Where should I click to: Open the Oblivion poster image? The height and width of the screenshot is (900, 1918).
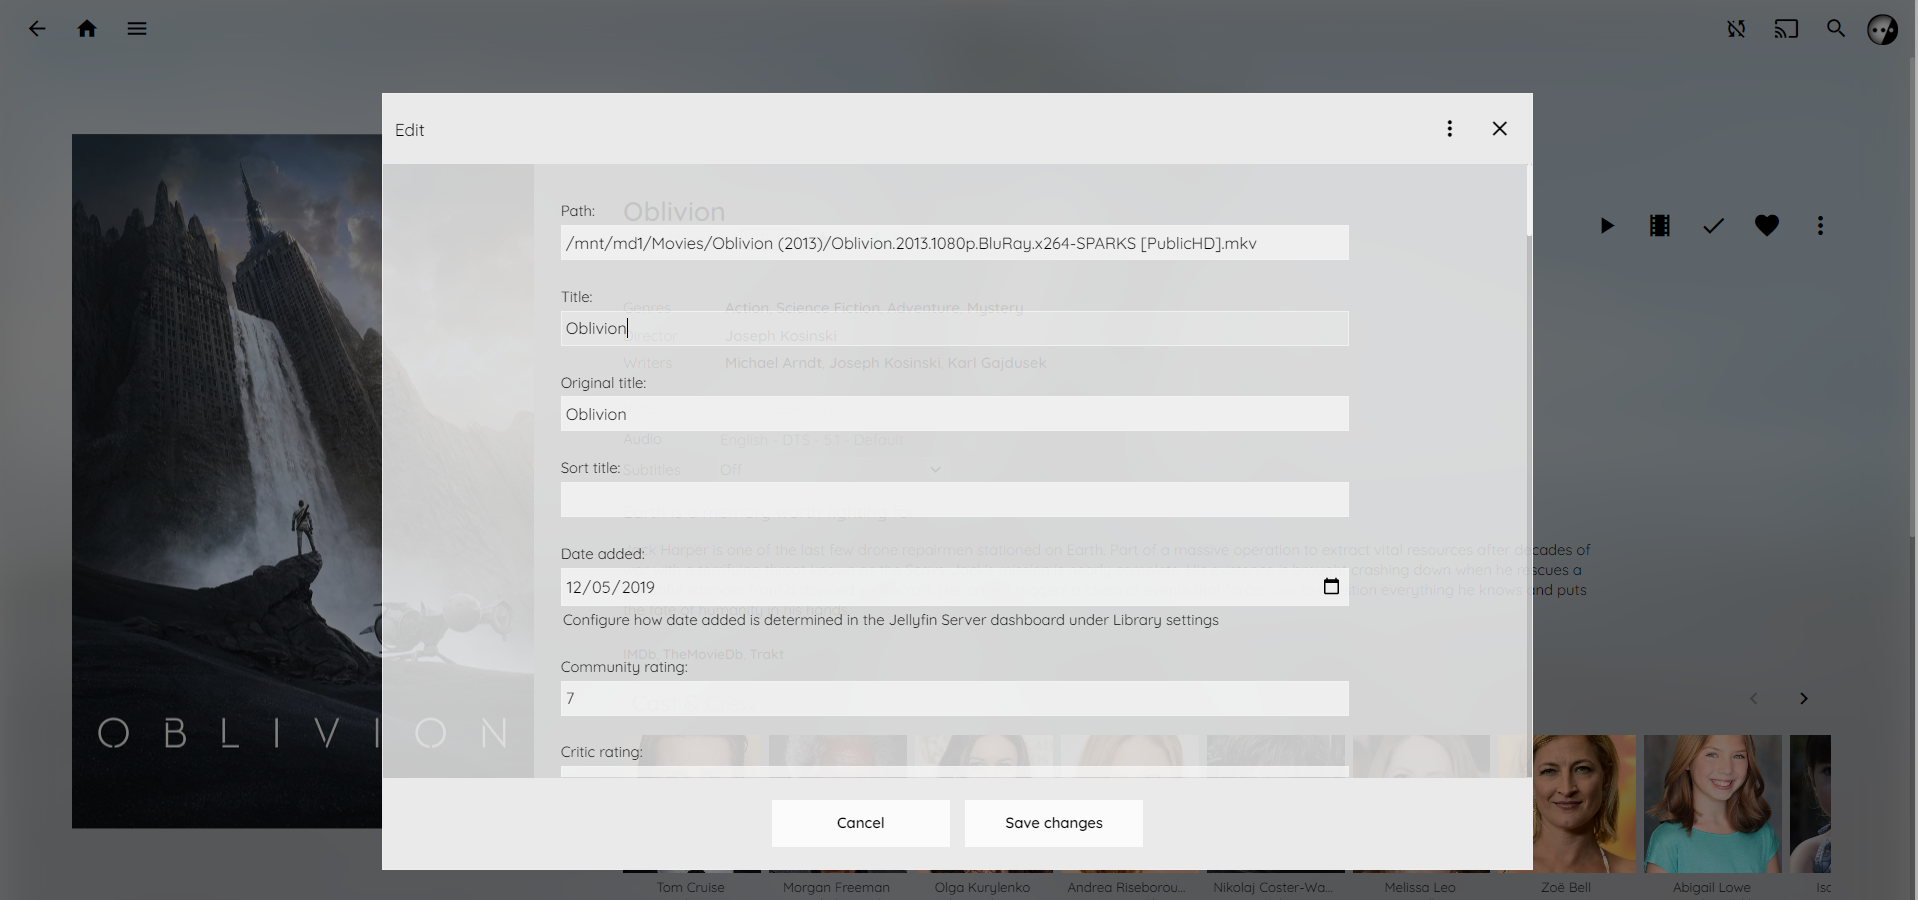[227, 481]
